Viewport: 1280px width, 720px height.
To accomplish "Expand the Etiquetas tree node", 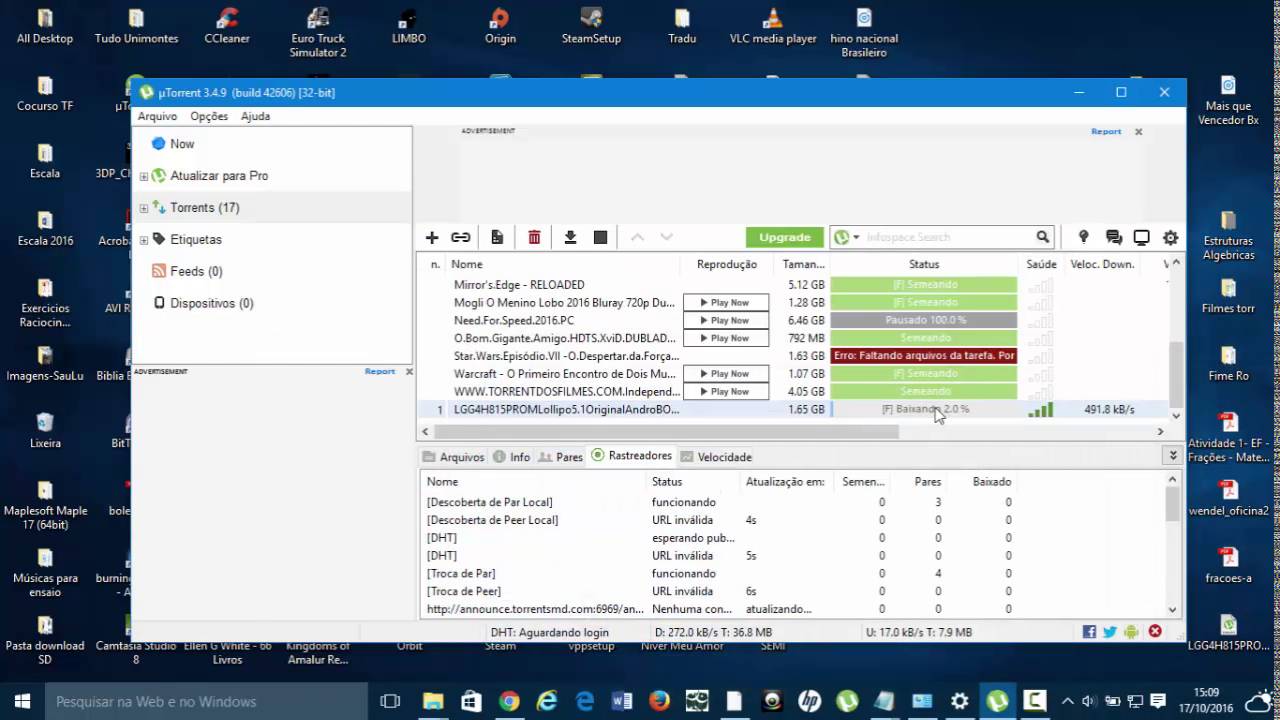I will point(143,240).
